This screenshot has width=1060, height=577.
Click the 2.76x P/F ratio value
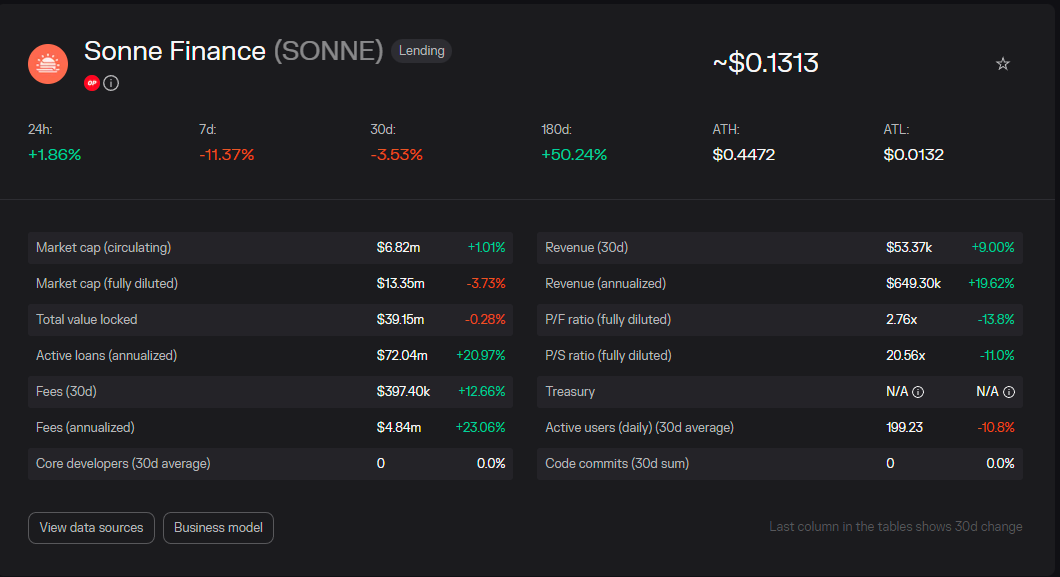(902, 320)
